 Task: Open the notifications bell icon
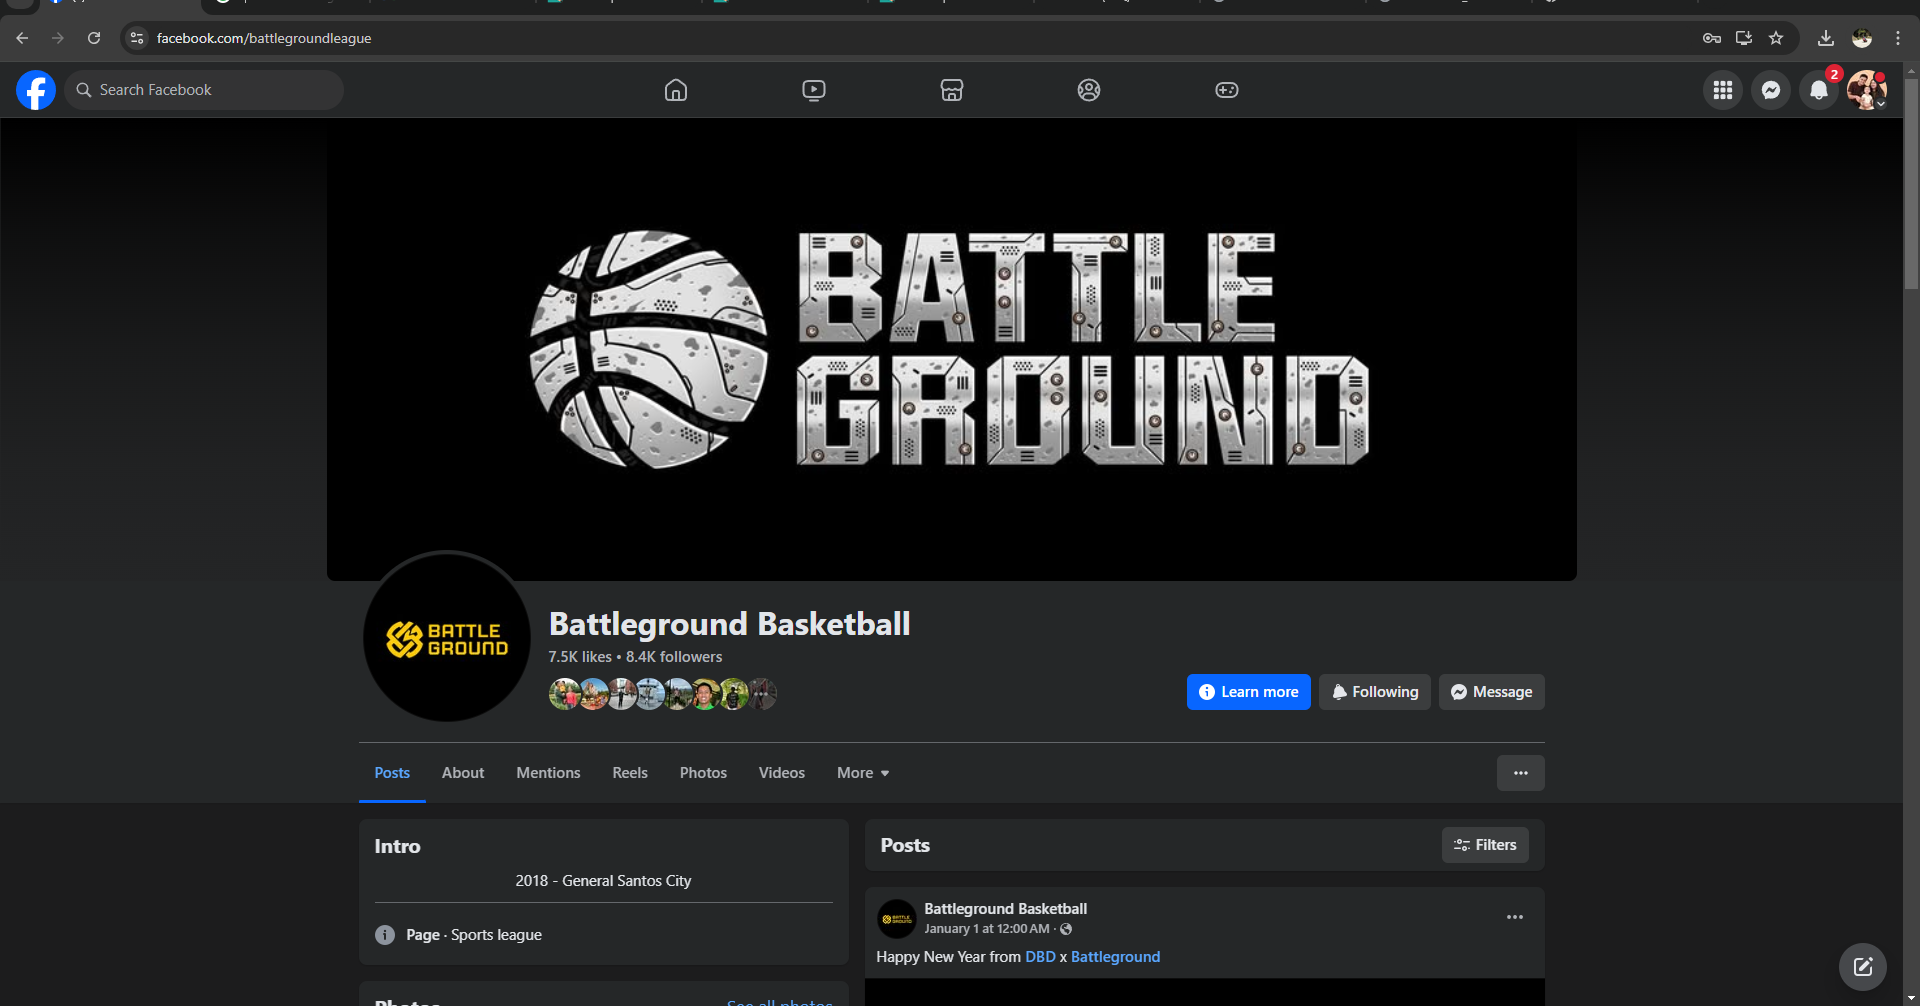1819,90
